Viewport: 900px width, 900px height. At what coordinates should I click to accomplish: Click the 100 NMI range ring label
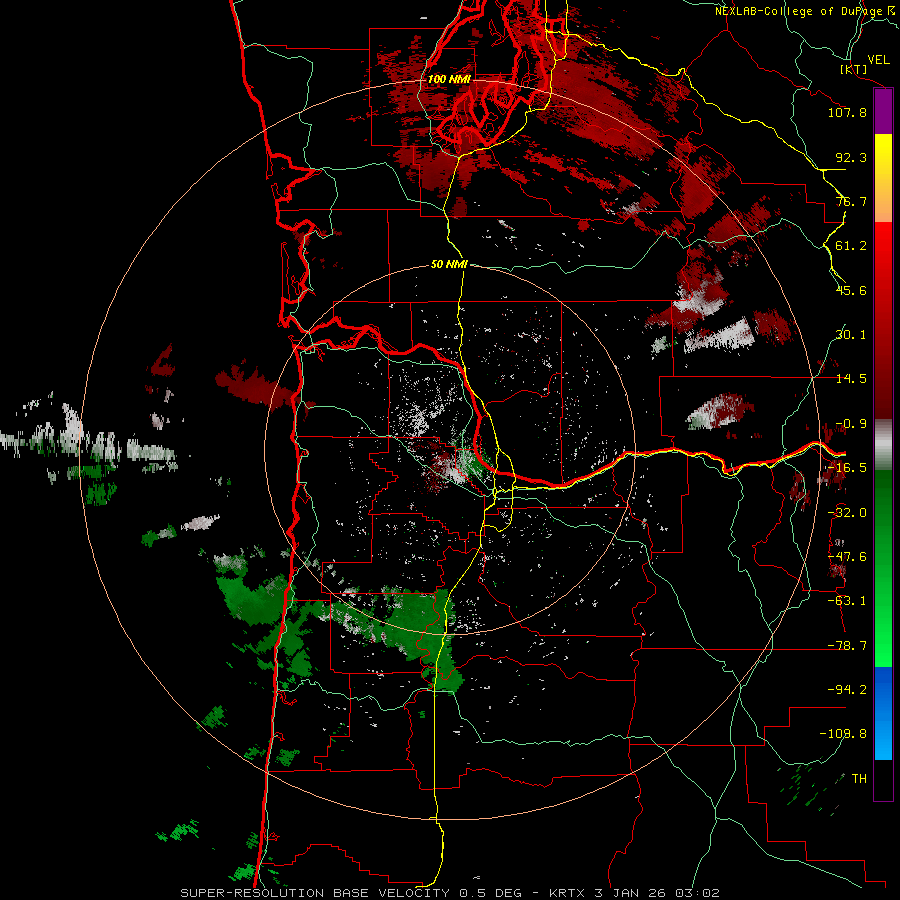(x=449, y=79)
